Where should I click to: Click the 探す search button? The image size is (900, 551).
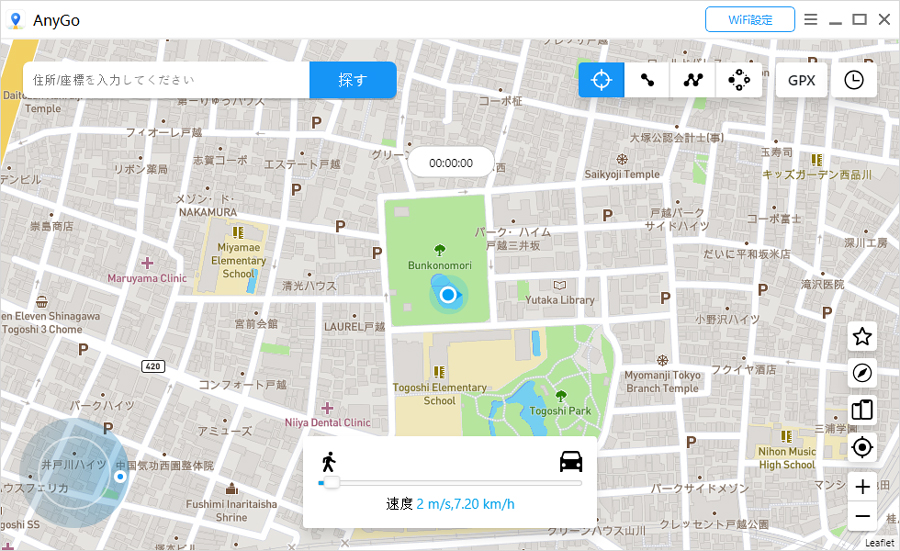[353, 80]
